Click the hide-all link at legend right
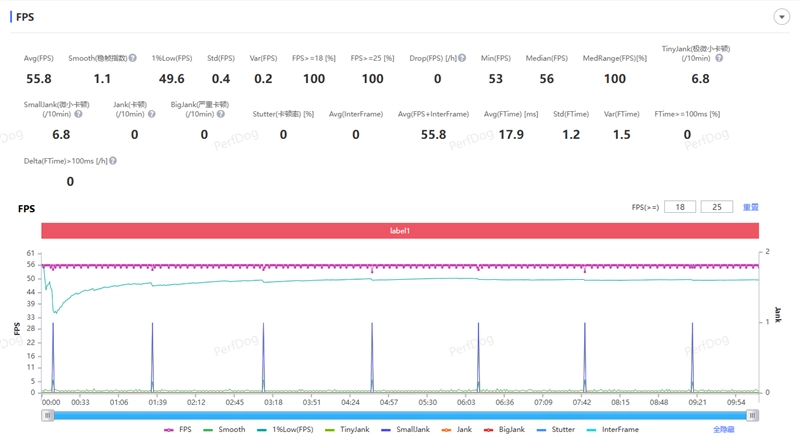This screenshot has width=800, height=437. pos(723,429)
